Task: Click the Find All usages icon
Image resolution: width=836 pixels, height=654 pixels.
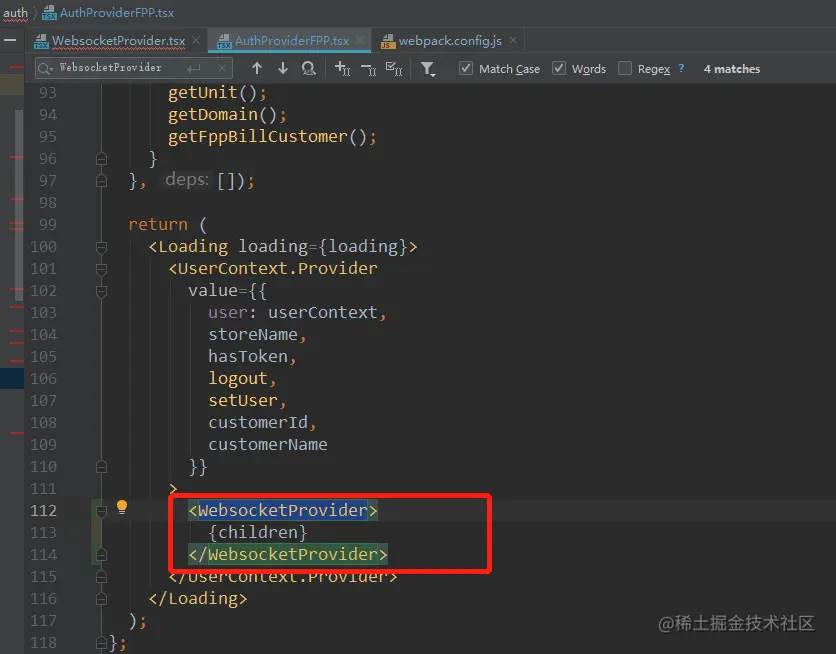Action: tap(308, 68)
